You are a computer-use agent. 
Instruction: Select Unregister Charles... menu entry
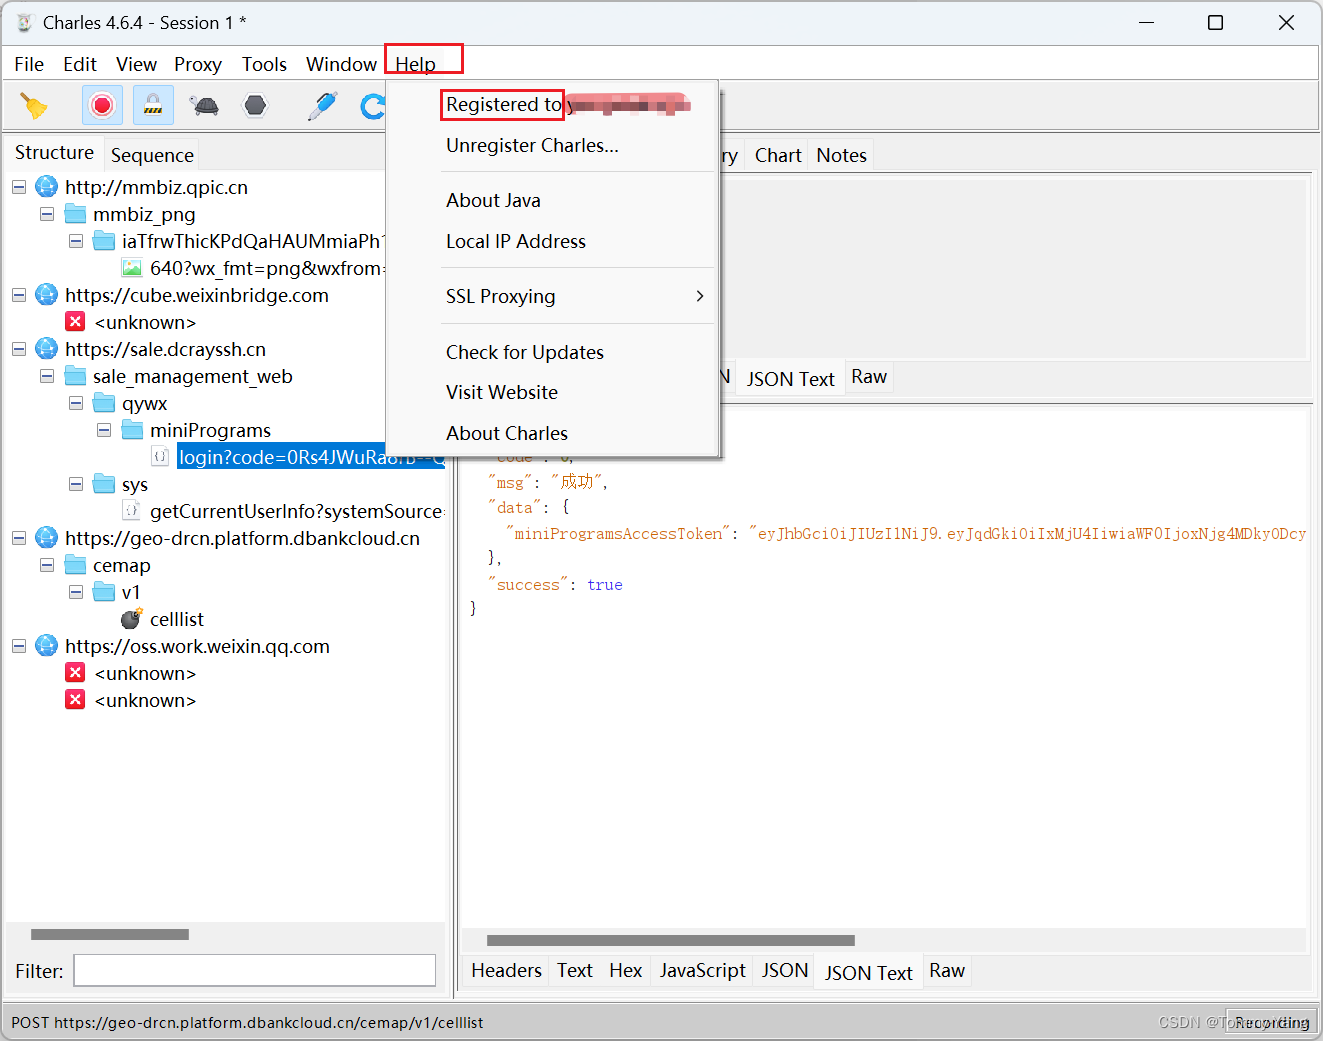[577, 145]
